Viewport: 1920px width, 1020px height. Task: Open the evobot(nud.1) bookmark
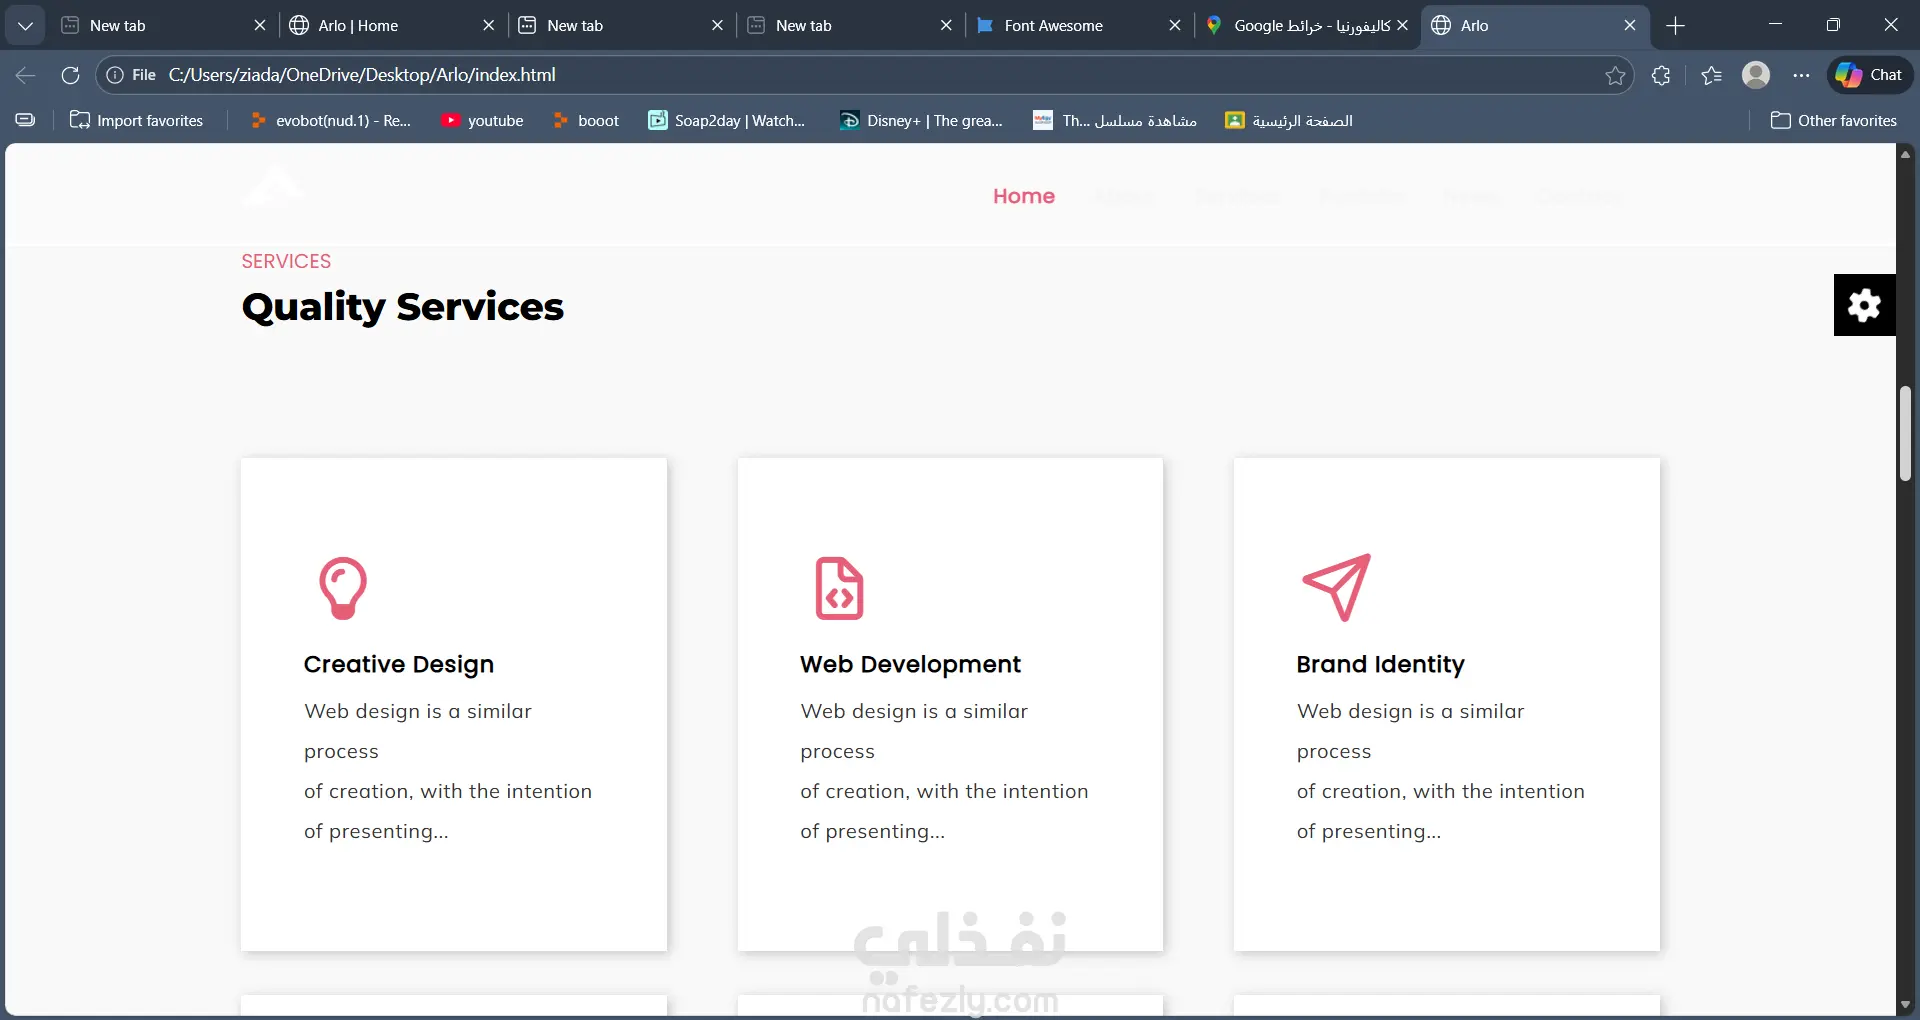[x=331, y=120]
